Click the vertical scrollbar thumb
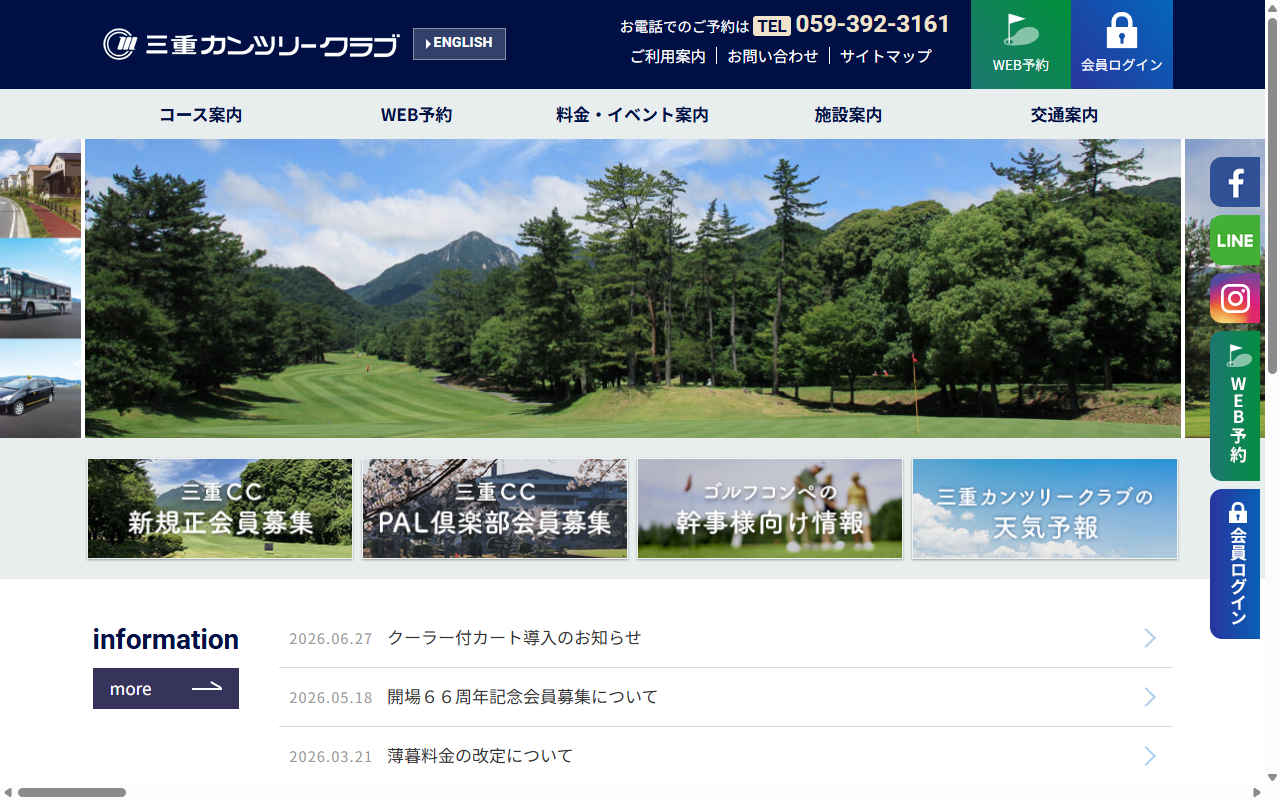1280x800 pixels. [1272, 195]
